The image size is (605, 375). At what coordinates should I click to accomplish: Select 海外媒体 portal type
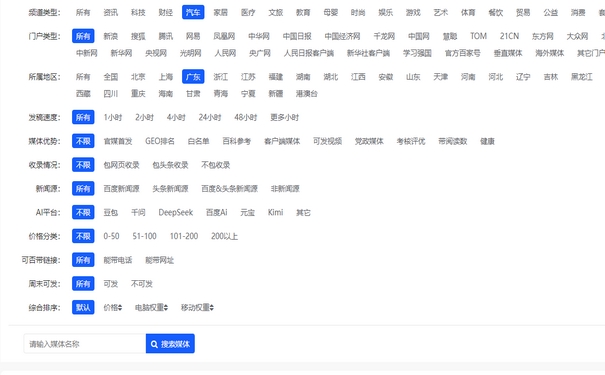pos(550,53)
